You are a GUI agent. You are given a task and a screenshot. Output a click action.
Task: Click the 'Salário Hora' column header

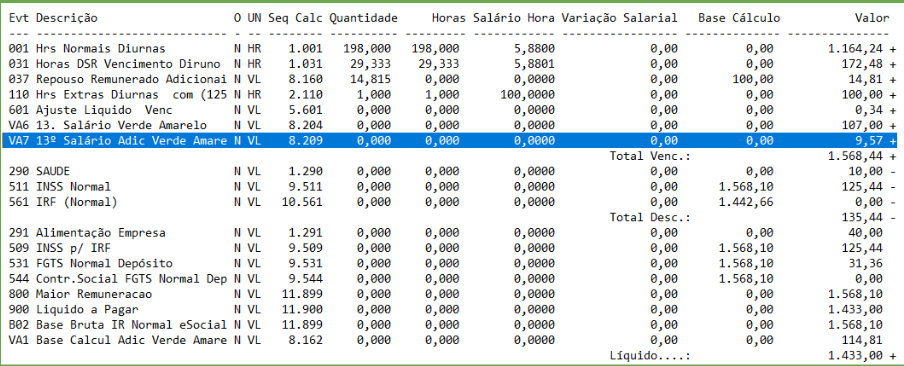514,18
